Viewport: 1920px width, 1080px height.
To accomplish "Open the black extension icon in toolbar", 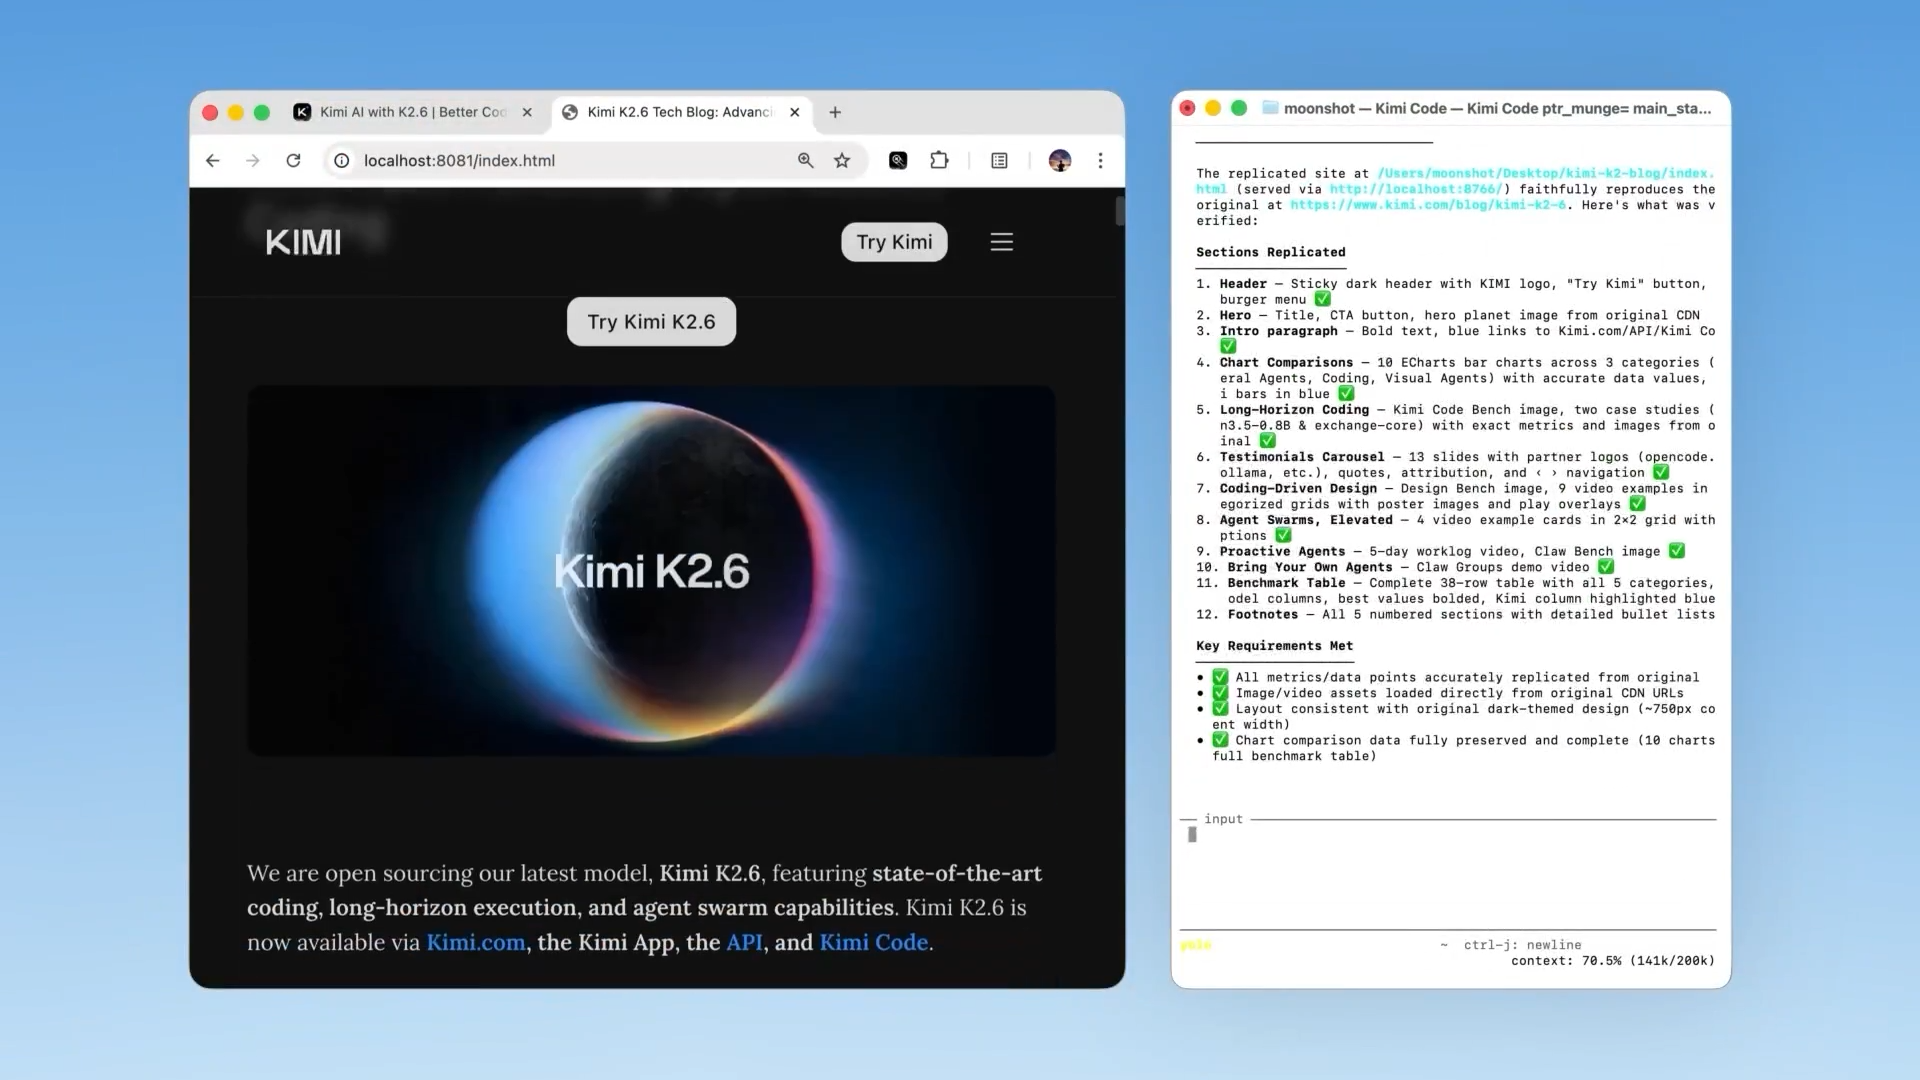I will (x=898, y=160).
